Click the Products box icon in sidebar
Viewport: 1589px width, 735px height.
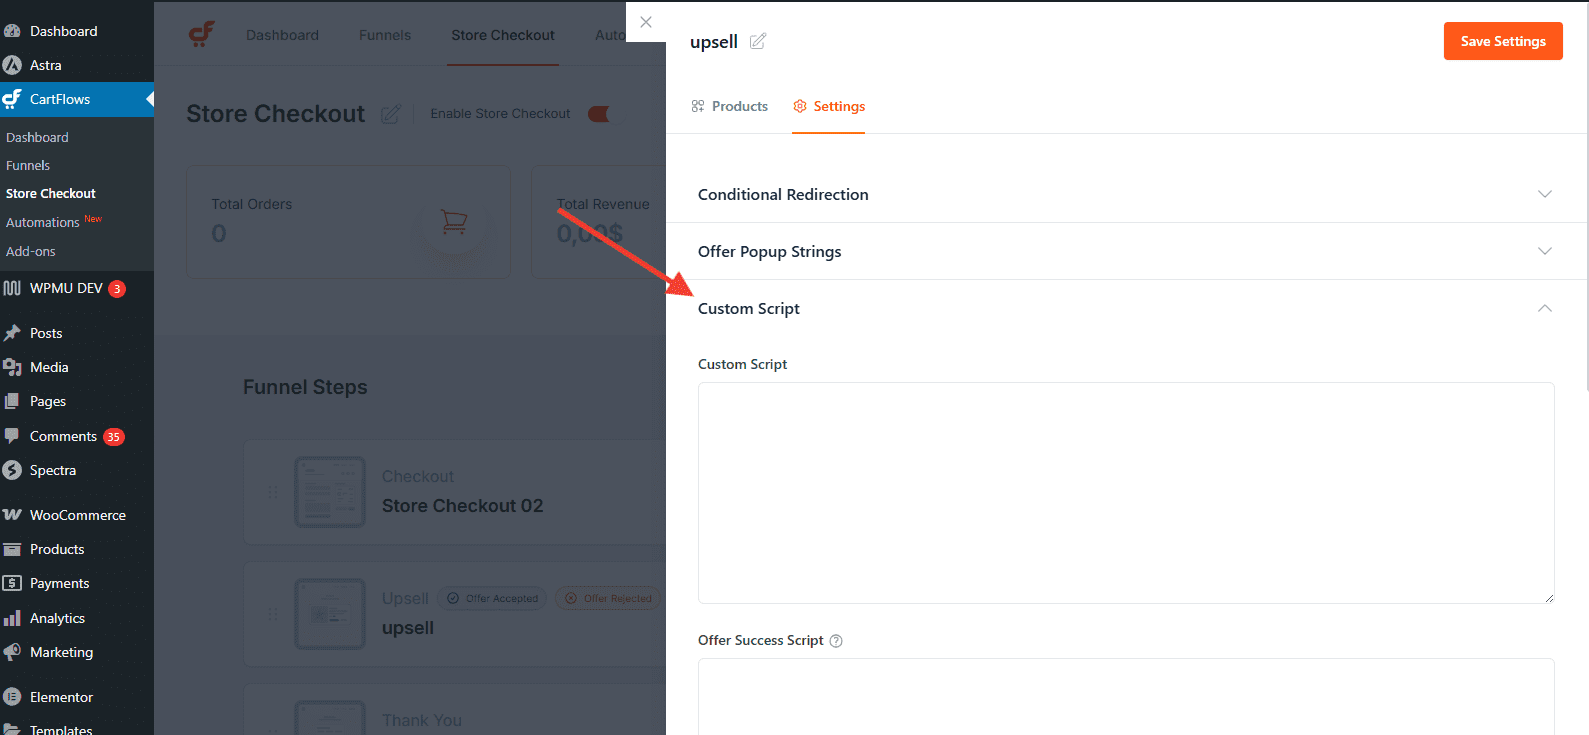pos(12,549)
